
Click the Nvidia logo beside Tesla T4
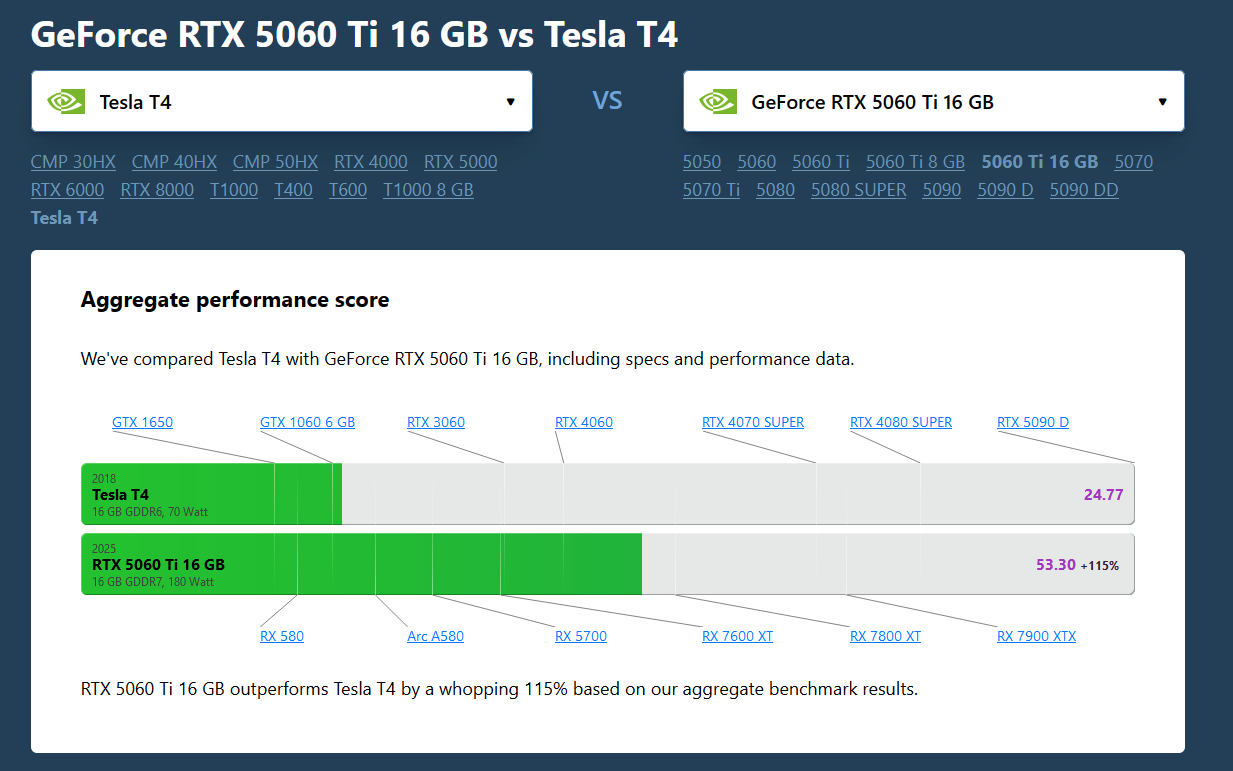(x=66, y=101)
